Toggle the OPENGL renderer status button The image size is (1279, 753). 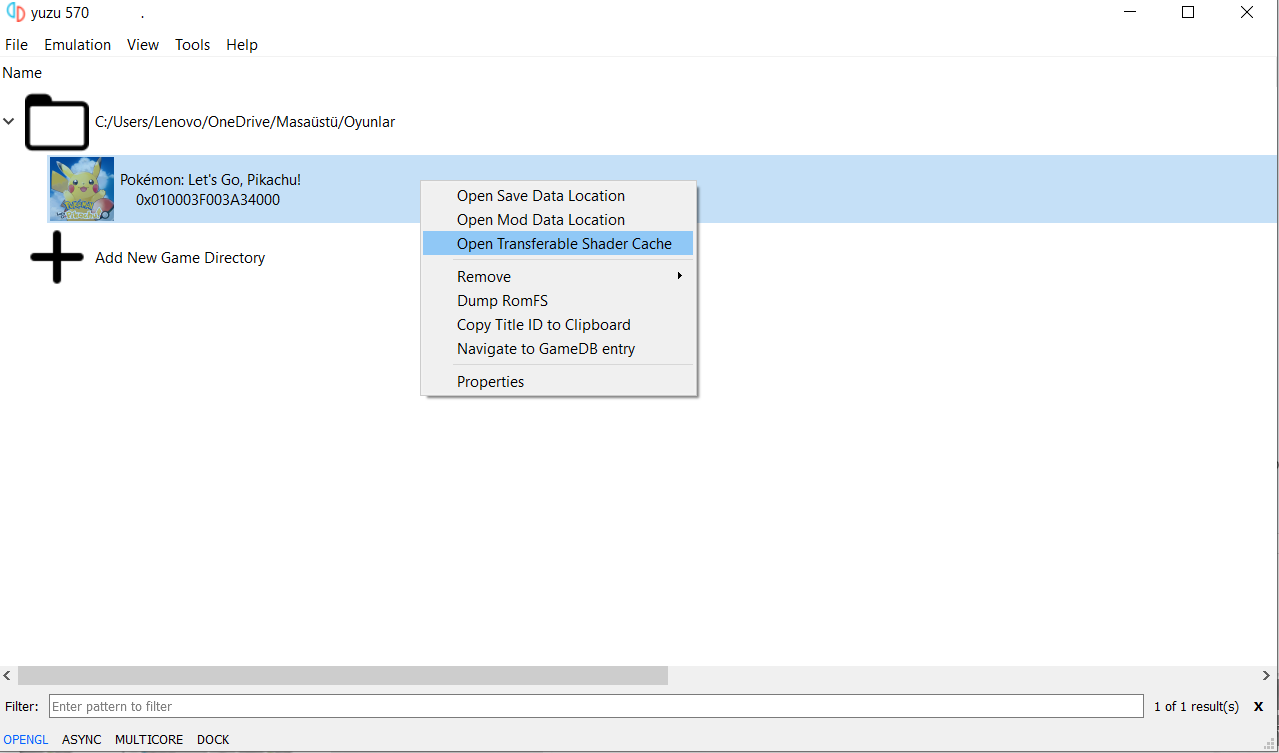(x=26, y=740)
